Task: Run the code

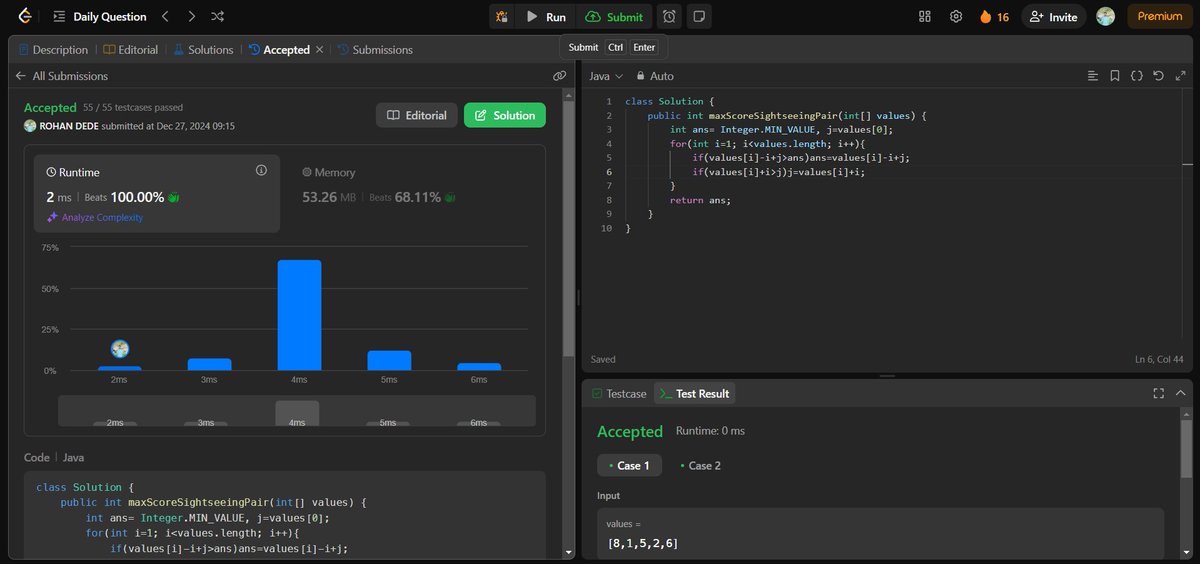Action: [546, 17]
